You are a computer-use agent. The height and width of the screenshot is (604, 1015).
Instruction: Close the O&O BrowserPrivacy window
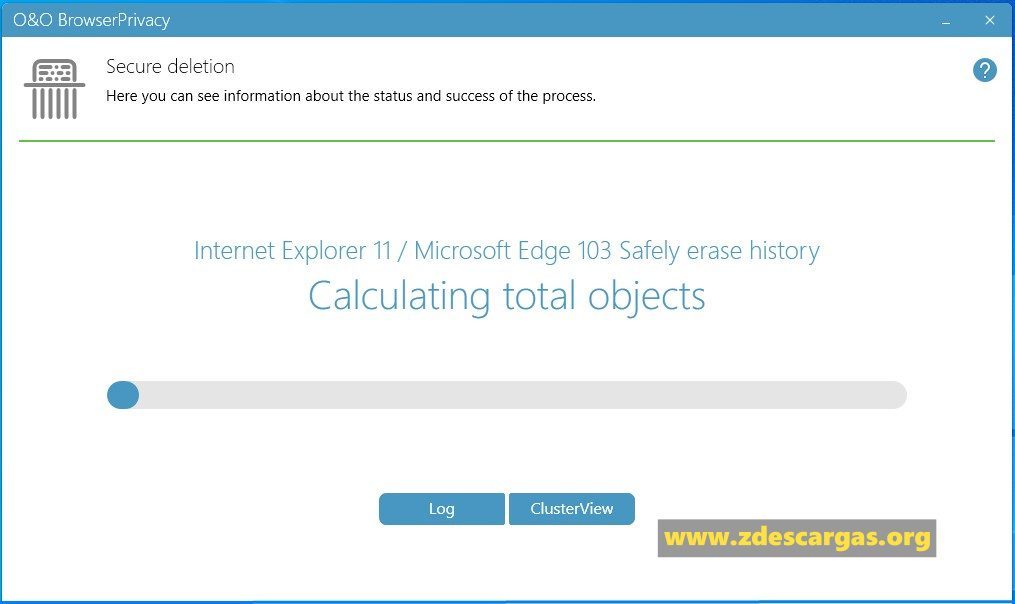(989, 20)
